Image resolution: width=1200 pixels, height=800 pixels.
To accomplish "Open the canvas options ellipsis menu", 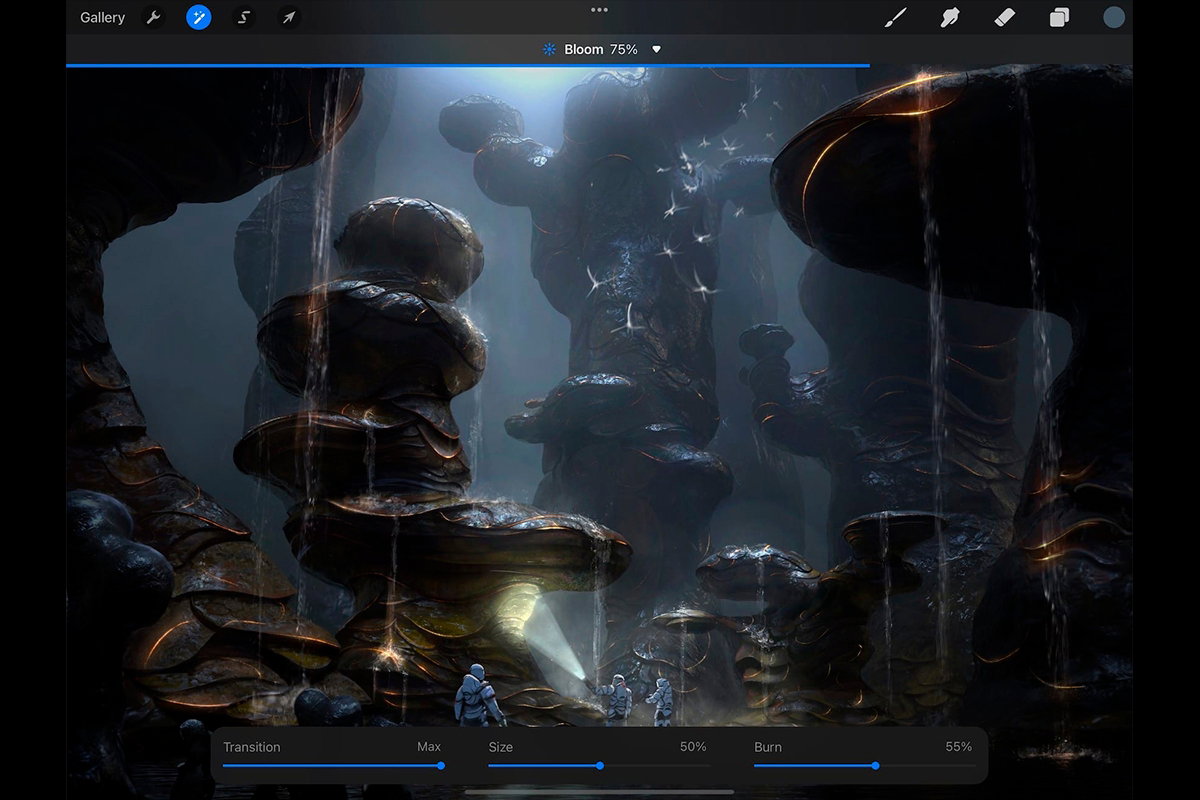I will (599, 9).
